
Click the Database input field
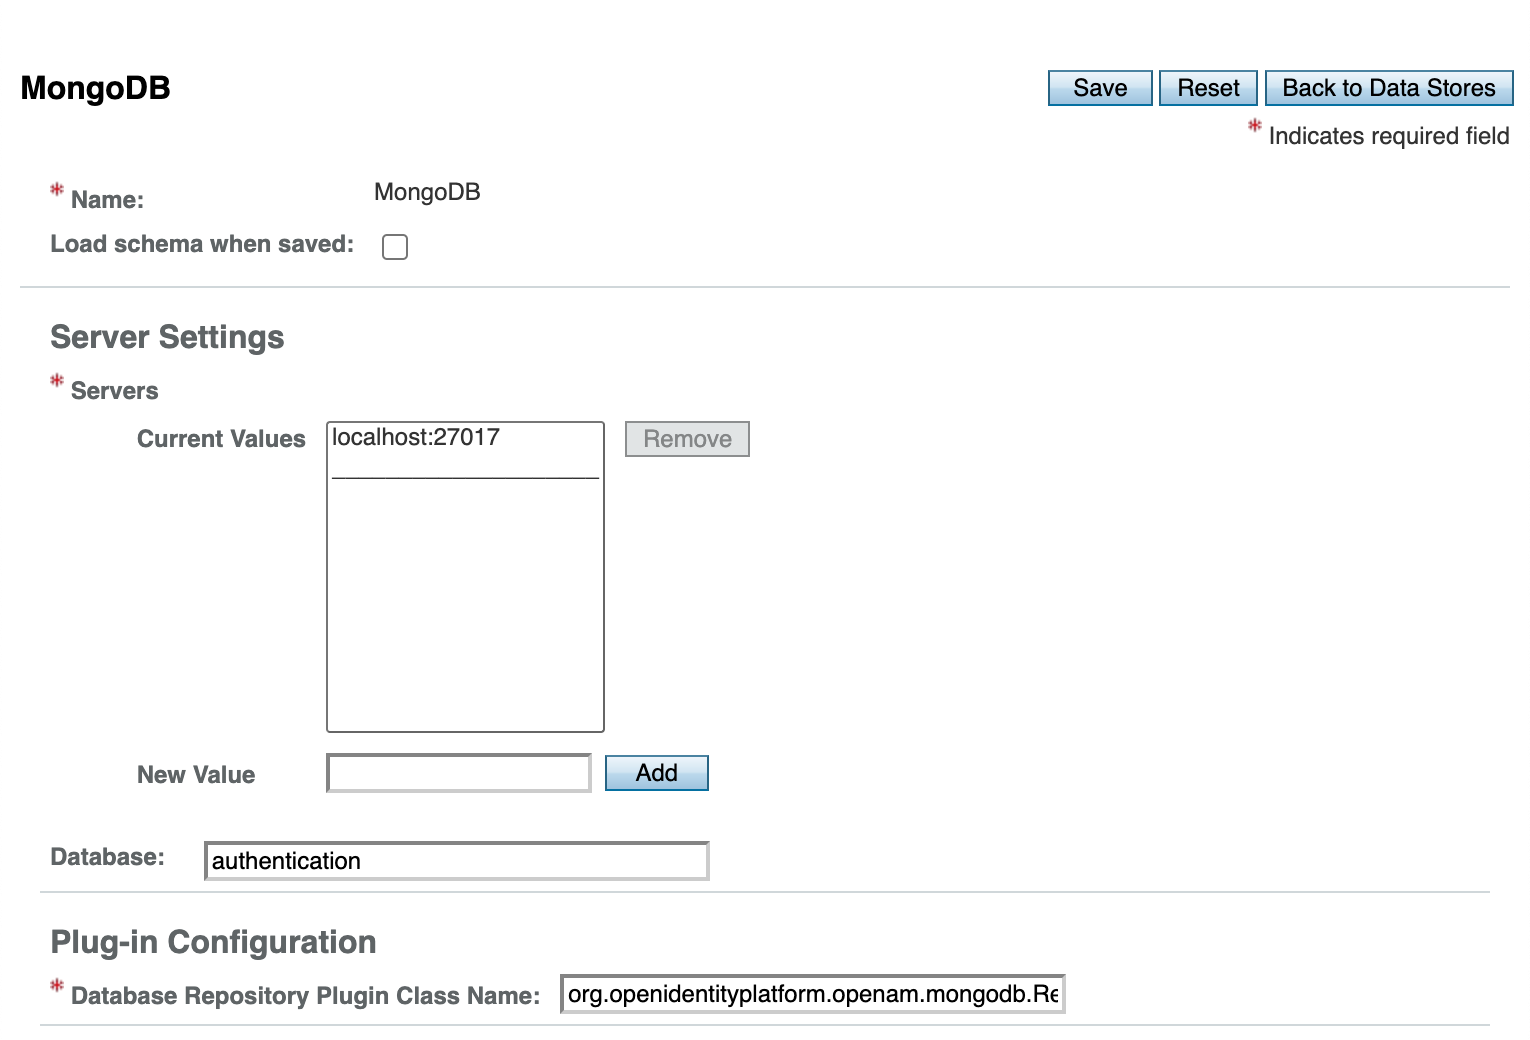(457, 861)
